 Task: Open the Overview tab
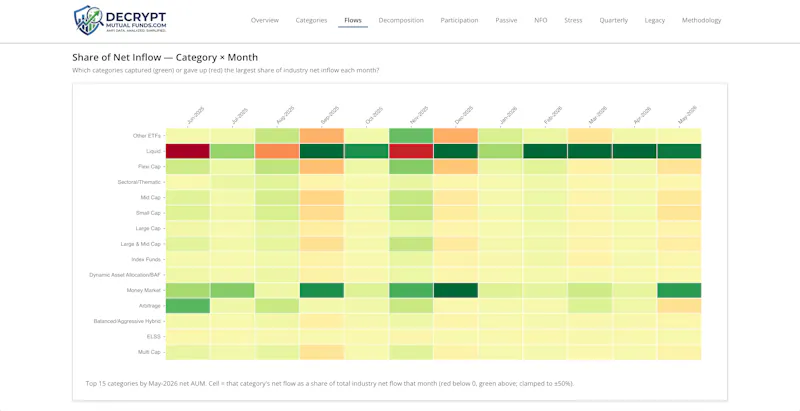coord(265,20)
